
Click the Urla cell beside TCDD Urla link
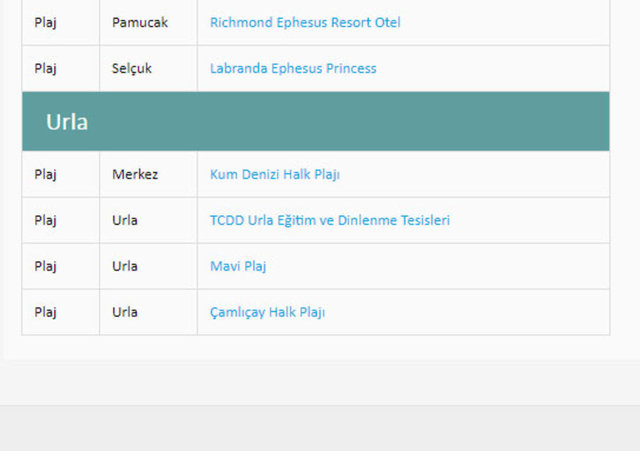(x=125, y=220)
